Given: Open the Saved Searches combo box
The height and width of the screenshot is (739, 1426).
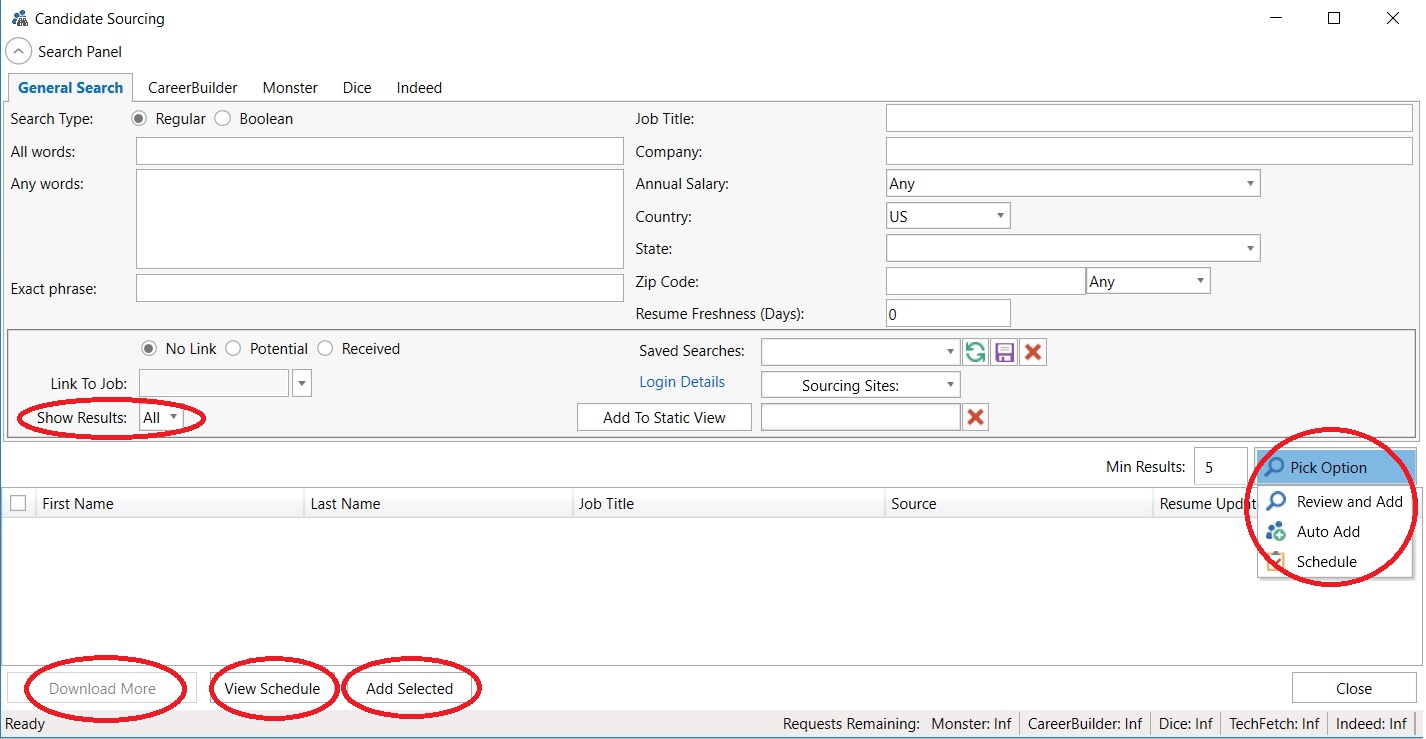Looking at the screenshot, I should point(860,352).
